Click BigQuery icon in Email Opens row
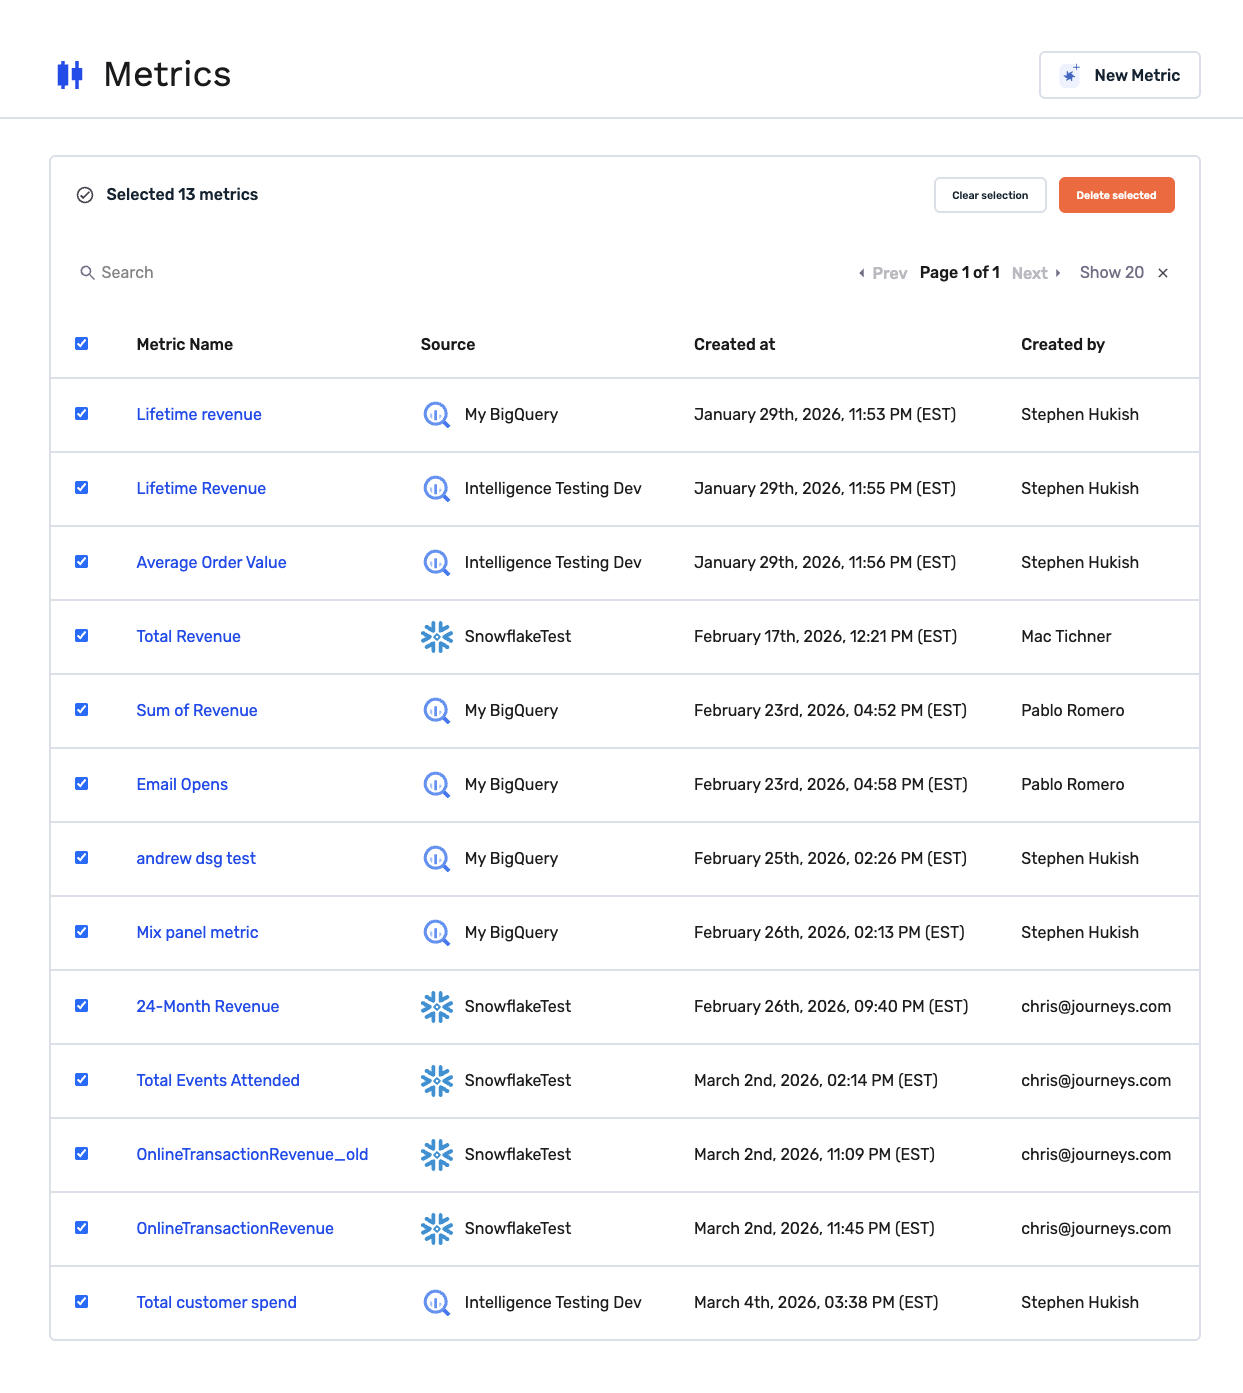The image size is (1243, 1393). coord(437,785)
